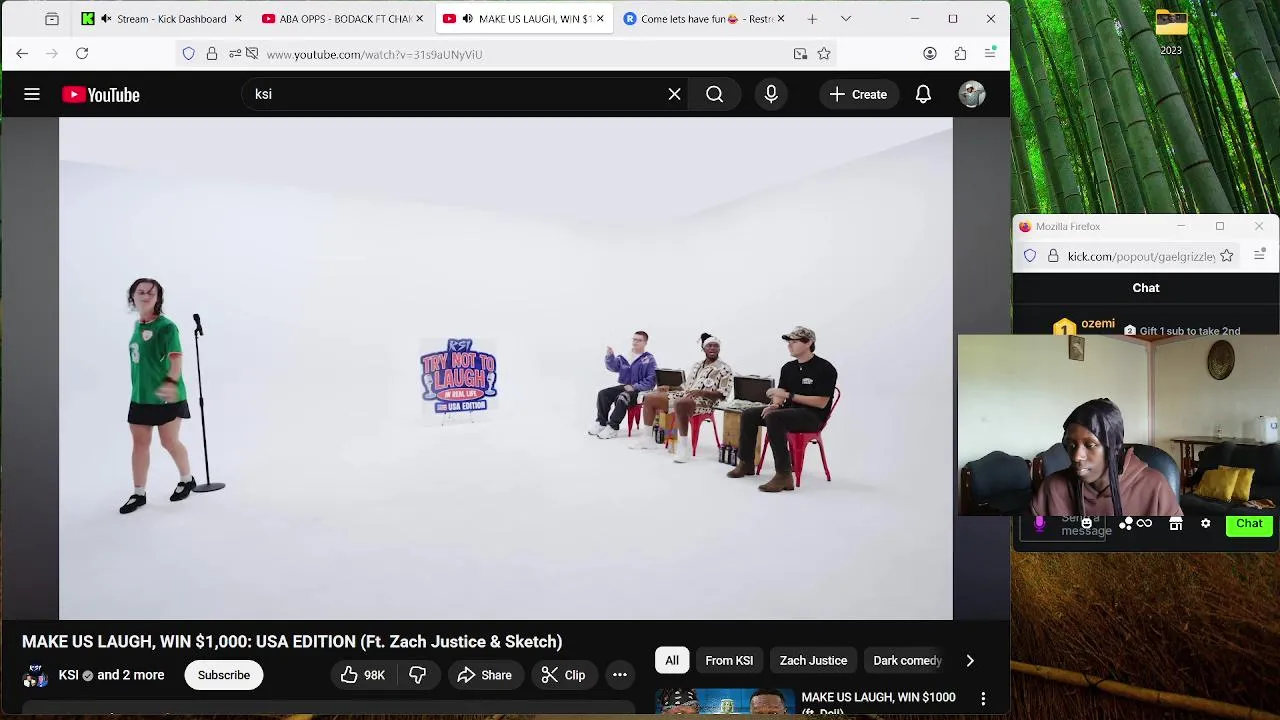Open a new browser tab

[x=812, y=18]
